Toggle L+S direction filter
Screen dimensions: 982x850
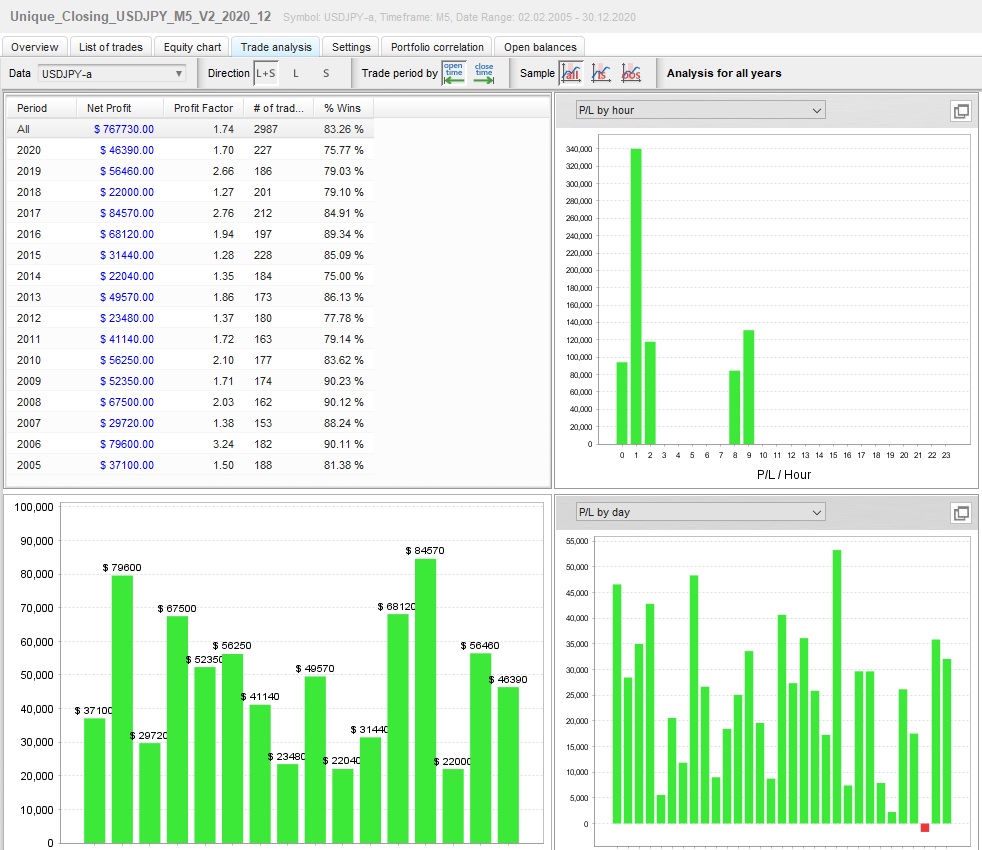click(266, 73)
